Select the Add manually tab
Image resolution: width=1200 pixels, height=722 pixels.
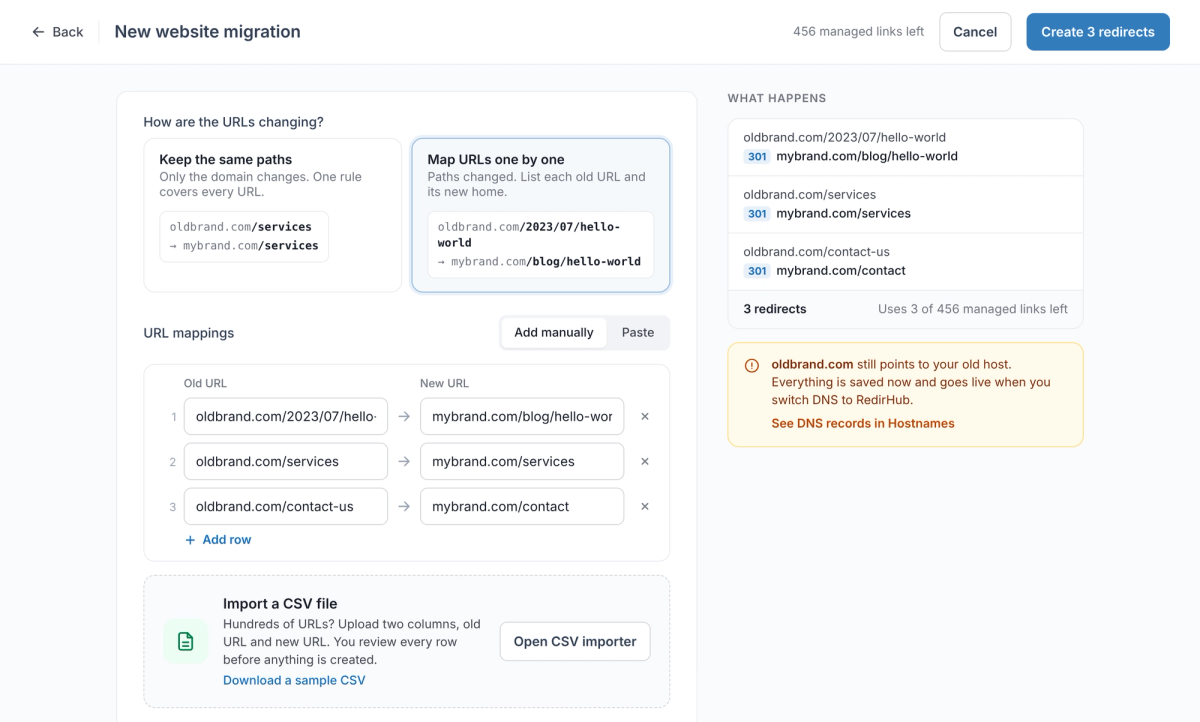(x=554, y=332)
